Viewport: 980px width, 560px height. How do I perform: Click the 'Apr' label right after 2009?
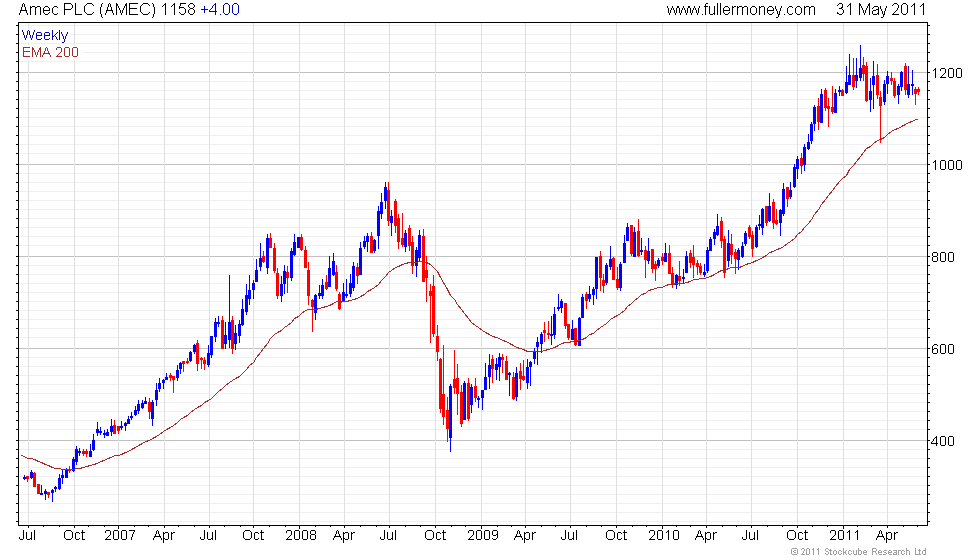525,536
